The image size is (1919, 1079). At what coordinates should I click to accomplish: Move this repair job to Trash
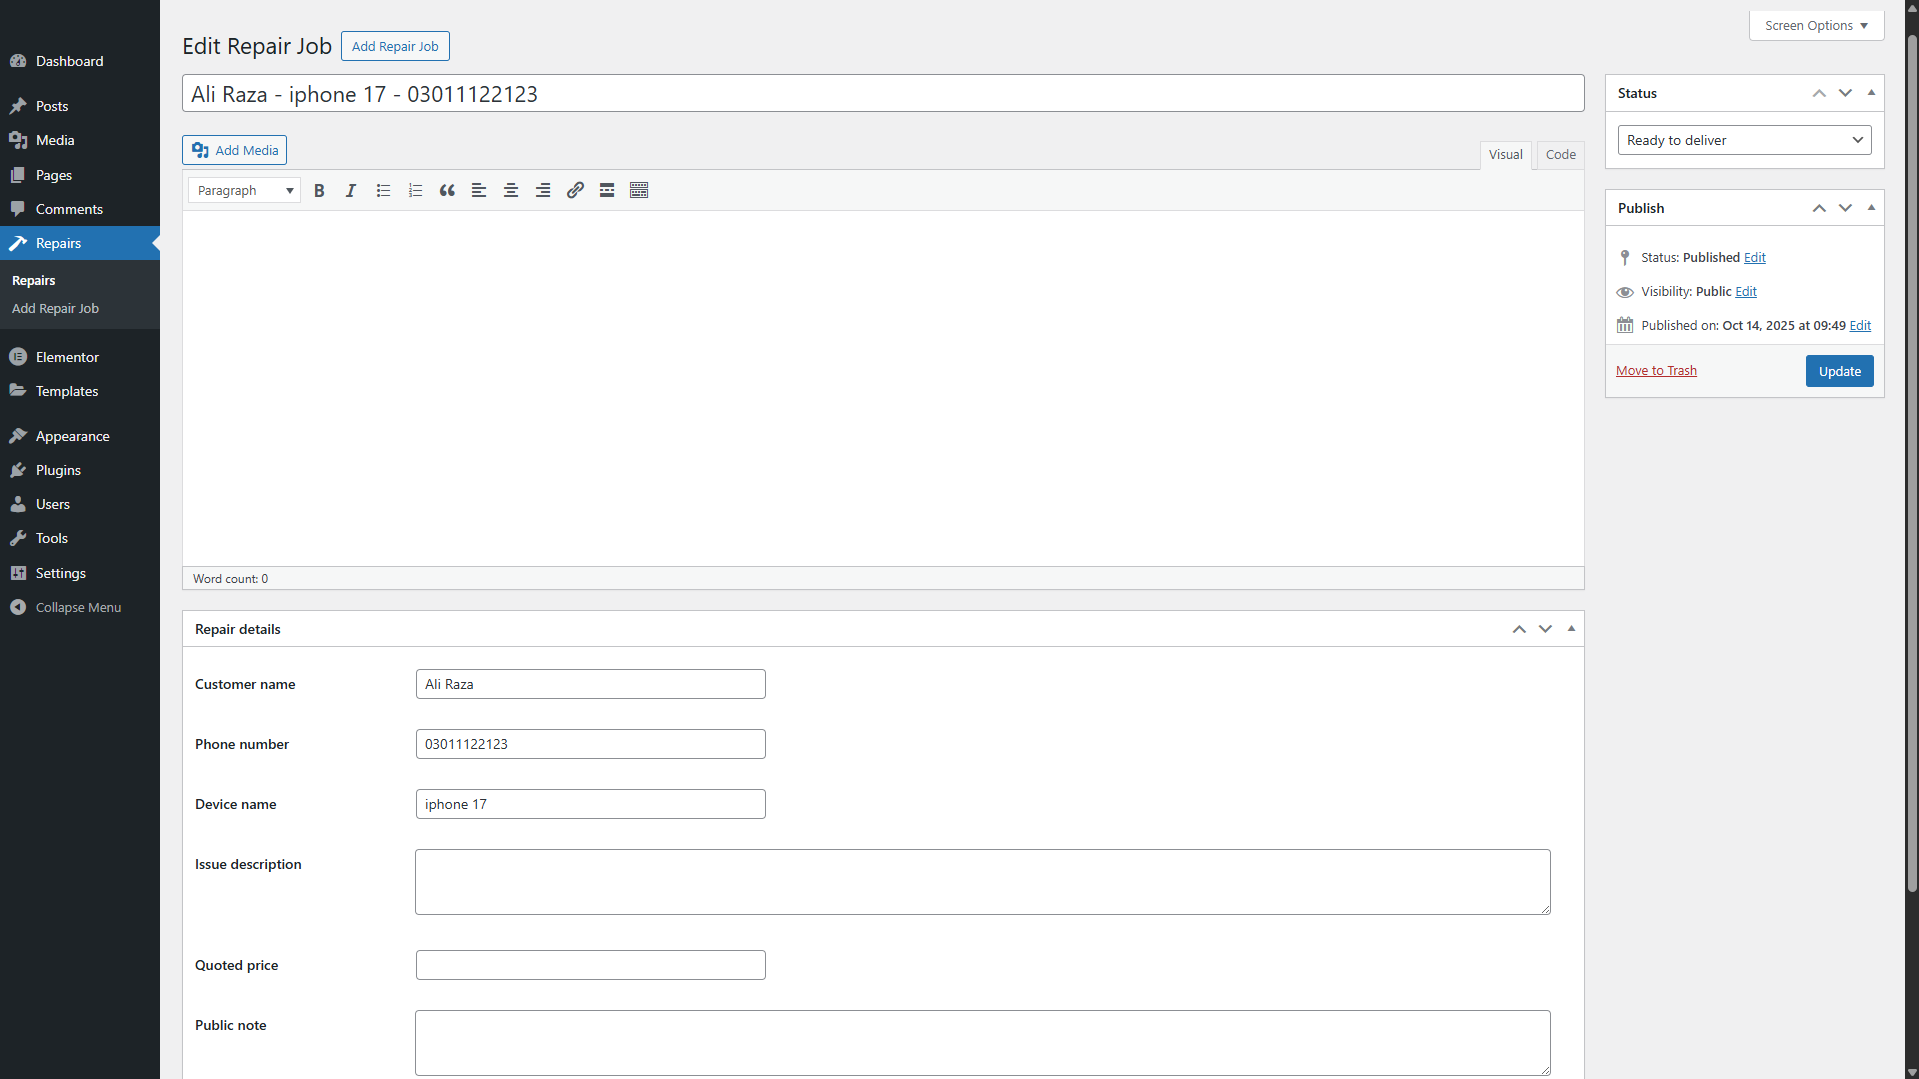pos(1656,370)
